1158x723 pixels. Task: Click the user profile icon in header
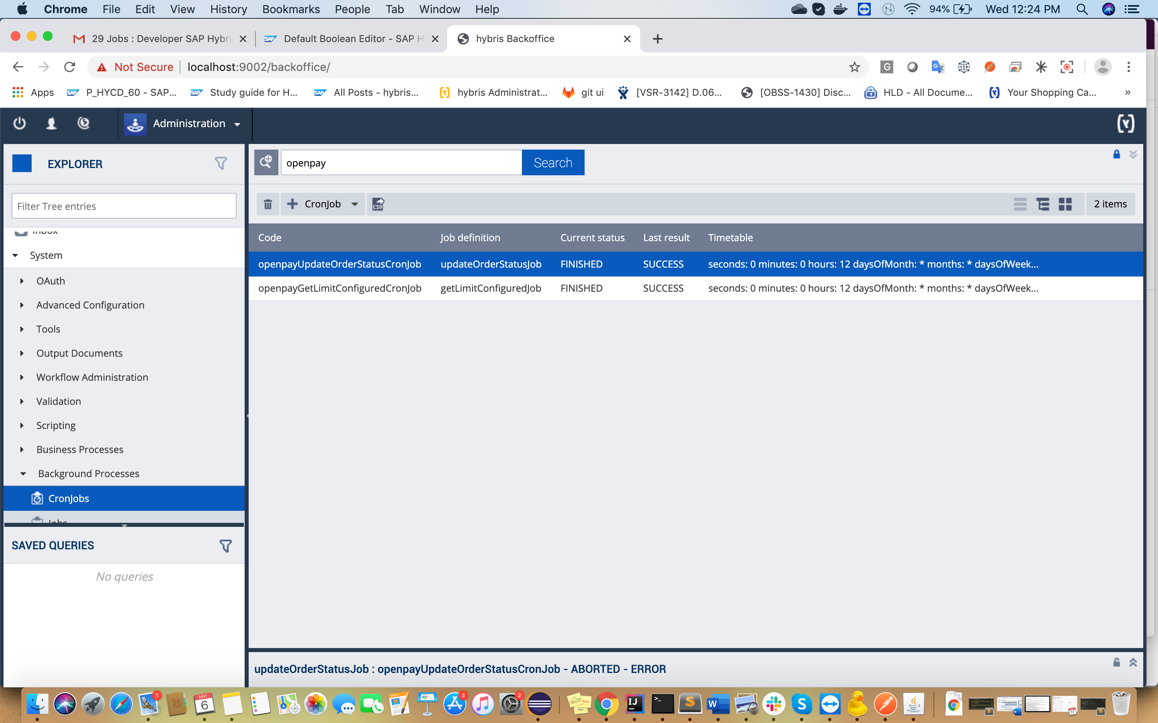click(x=51, y=124)
